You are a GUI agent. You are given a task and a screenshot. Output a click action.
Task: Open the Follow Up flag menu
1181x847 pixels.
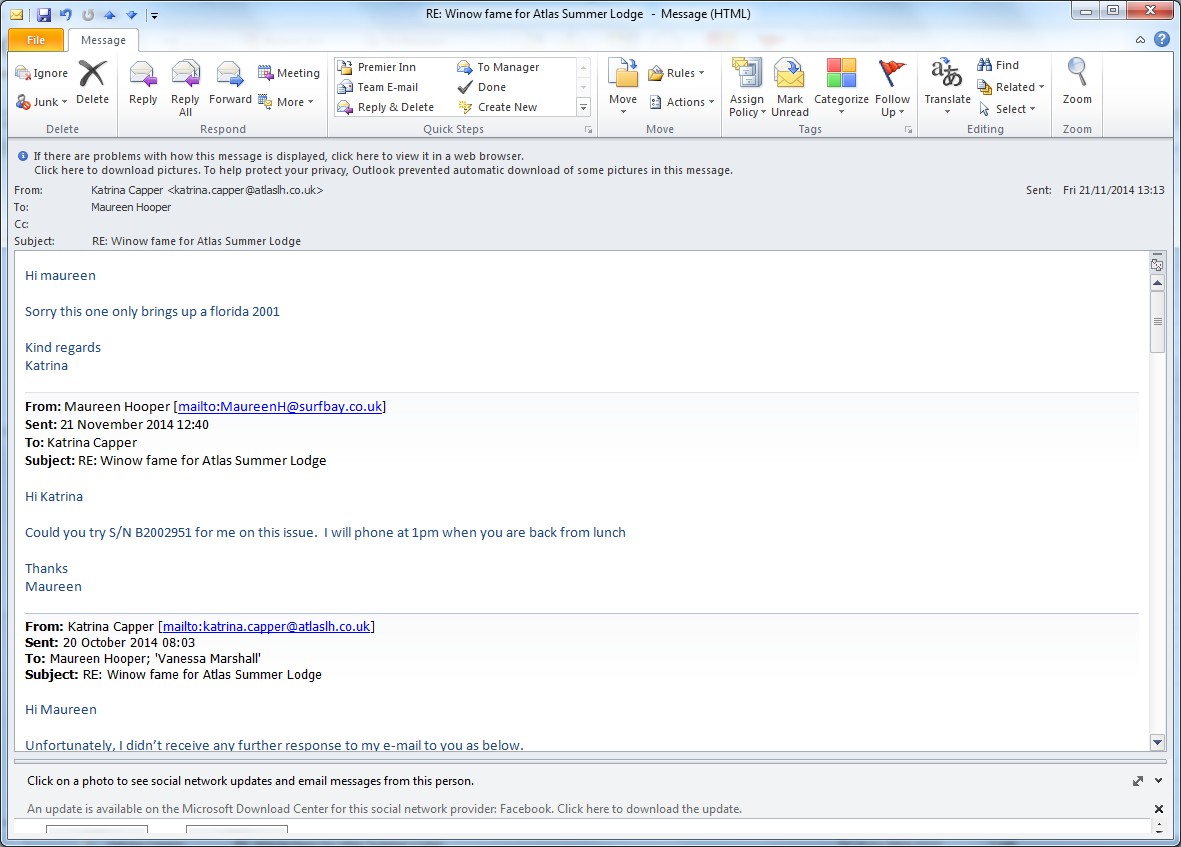[x=893, y=88]
